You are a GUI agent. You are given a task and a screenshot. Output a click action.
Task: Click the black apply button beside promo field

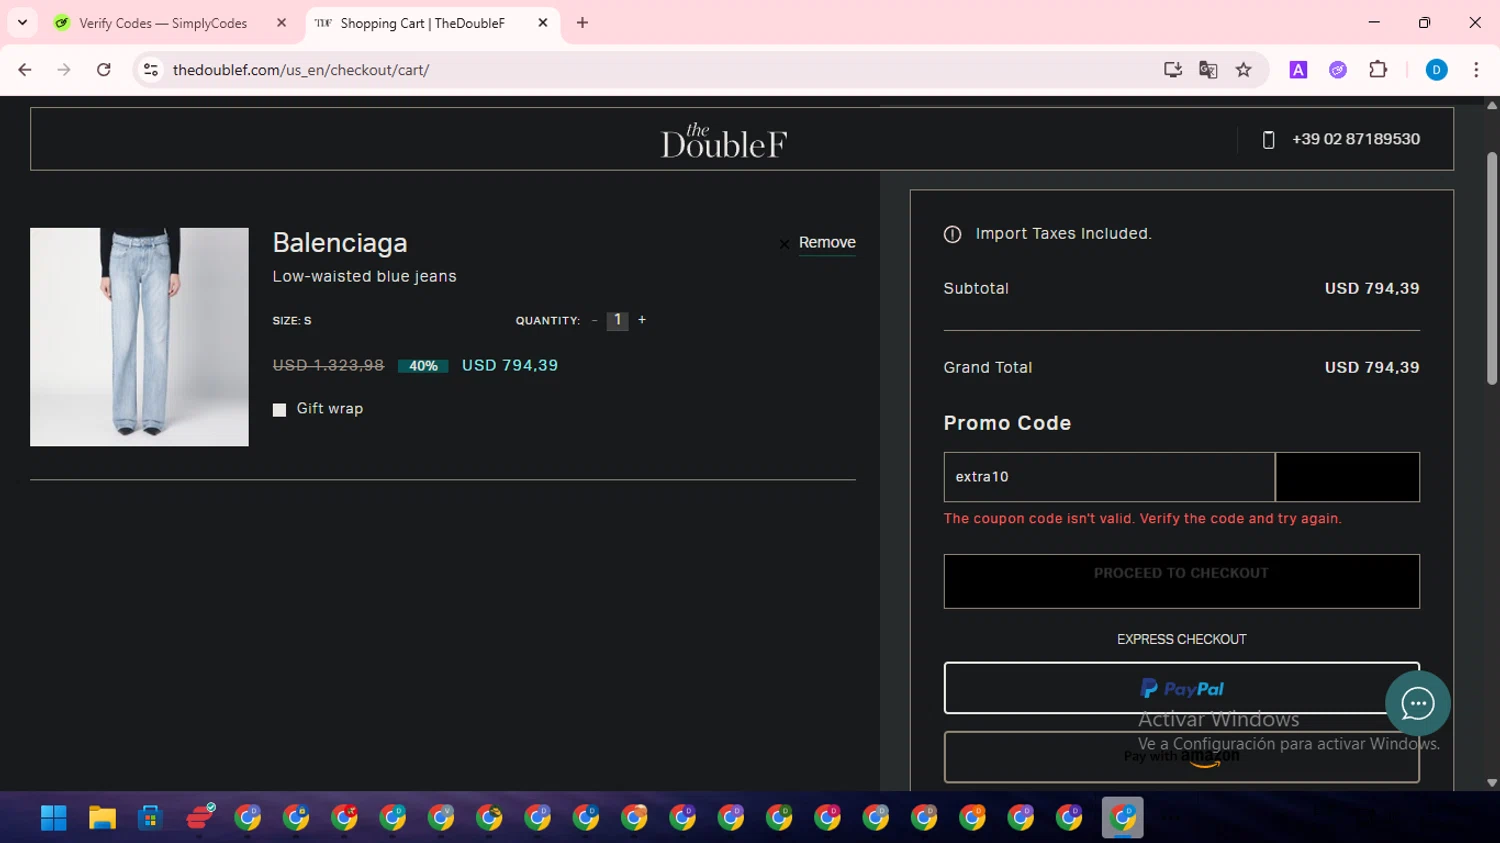[x=1347, y=477]
